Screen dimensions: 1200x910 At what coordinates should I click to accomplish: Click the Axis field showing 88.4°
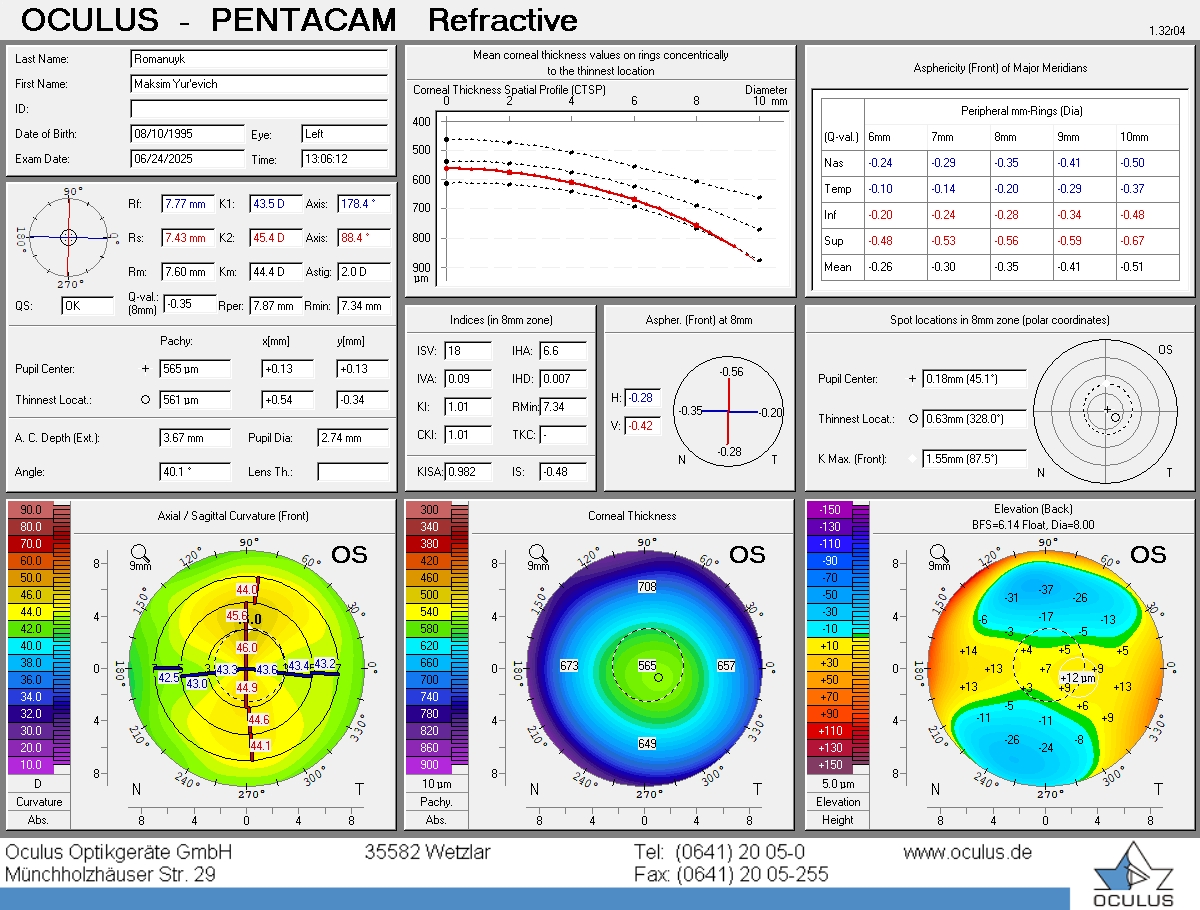click(x=364, y=238)
